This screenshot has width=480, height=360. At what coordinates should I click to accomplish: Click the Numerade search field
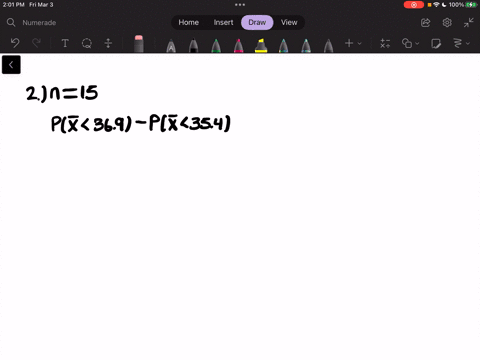pos(39,23)
